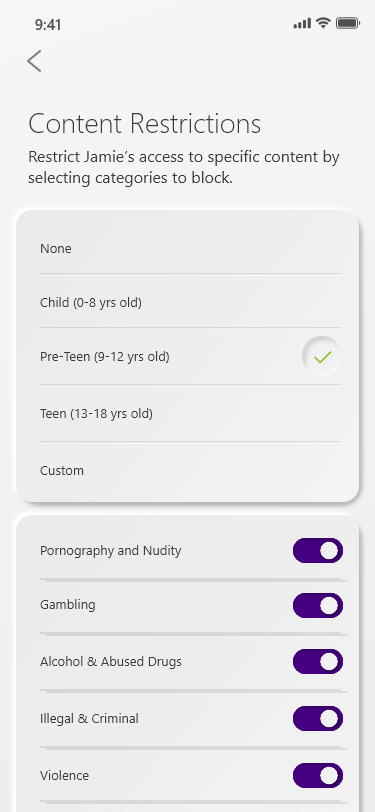Turn off the Gambling switch
The width and height of the screenshot is (375, 812).
coord(318,606)
